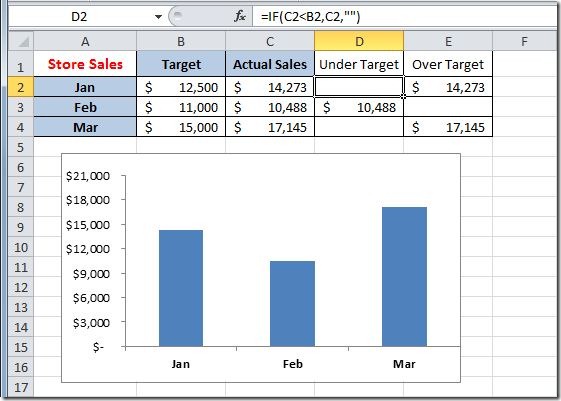561x401 pixels.
Task: Click Over Target value 14,273 in column E
Action: click(448, 87)
